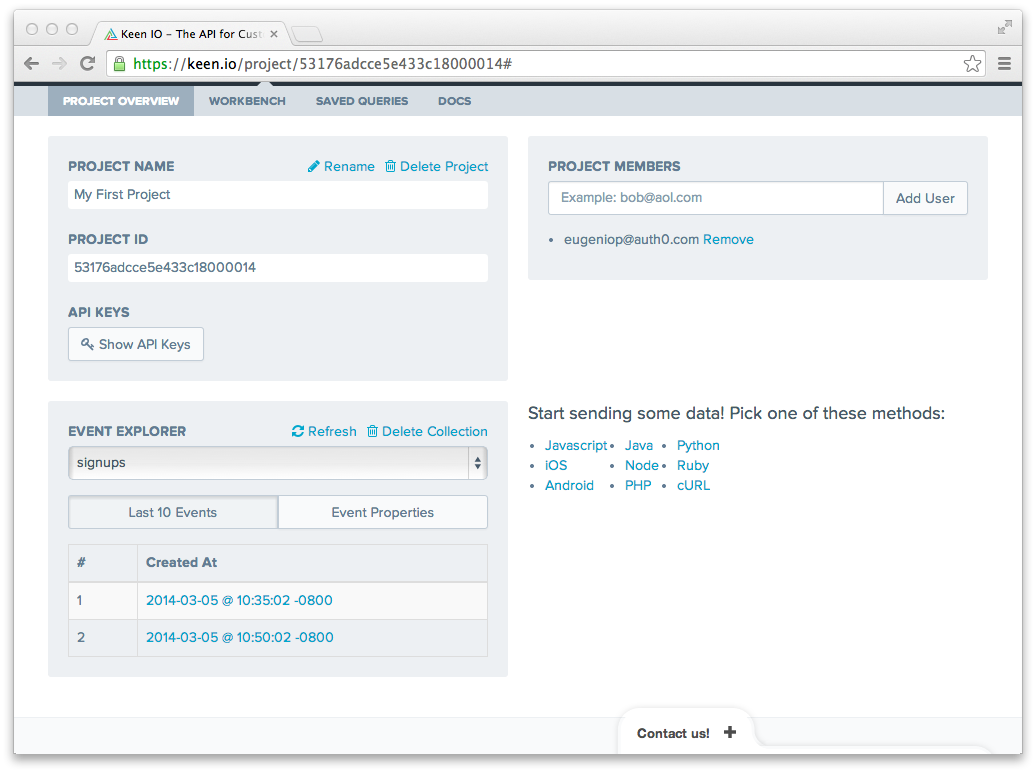Remove member eugeniop@auth0.com

[x=728, y=239]
